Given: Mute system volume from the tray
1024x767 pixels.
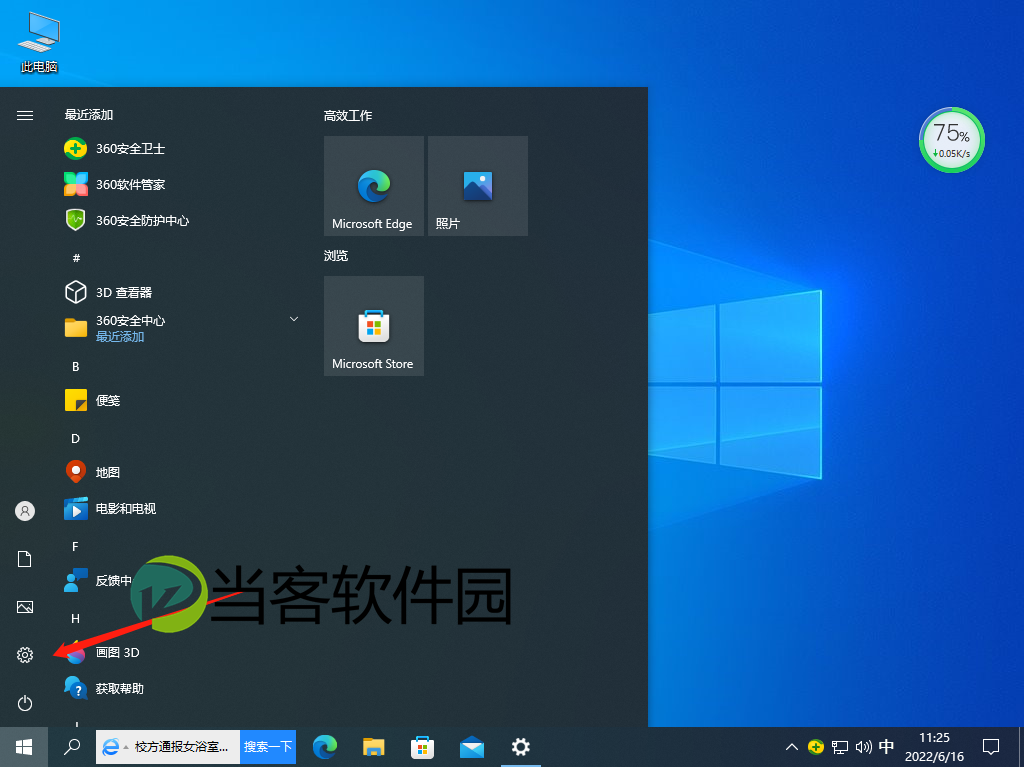Looking at the screenshot, I should (x=862, y=747).
